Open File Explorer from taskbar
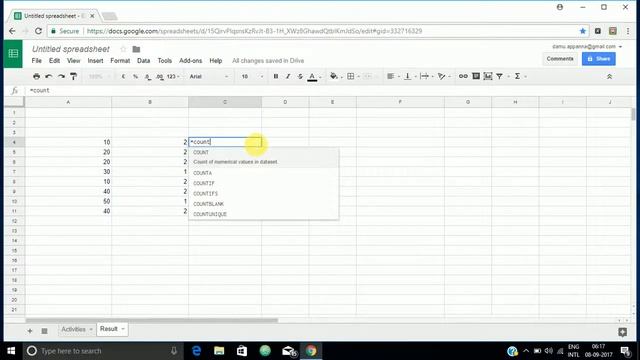640x360 pixels. tap(219, 351)
